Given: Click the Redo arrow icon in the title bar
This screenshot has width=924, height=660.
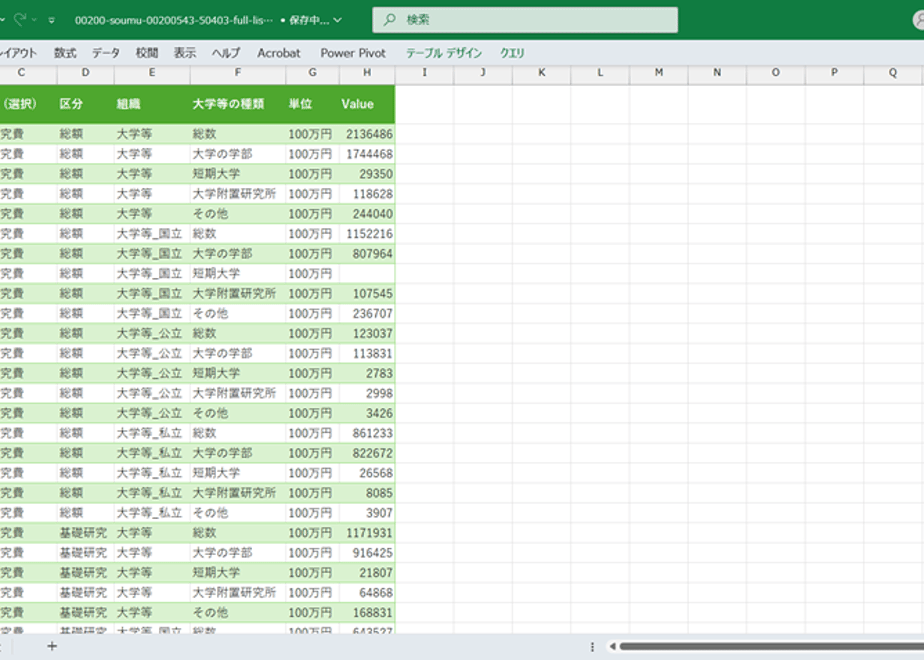Looking at the screenshot, I should 19,19.
